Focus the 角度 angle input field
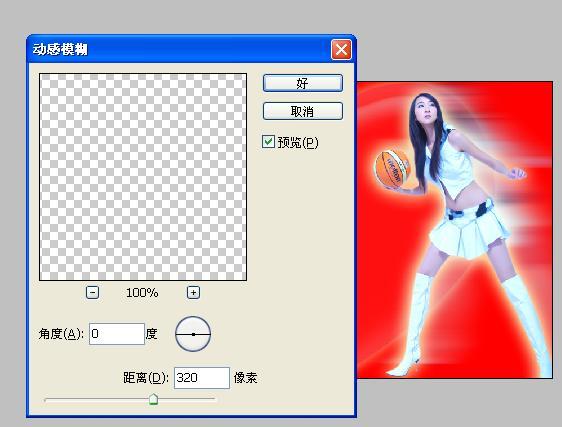Image resolution: width=562 pixels, height=427 pixels. point(117,334)
